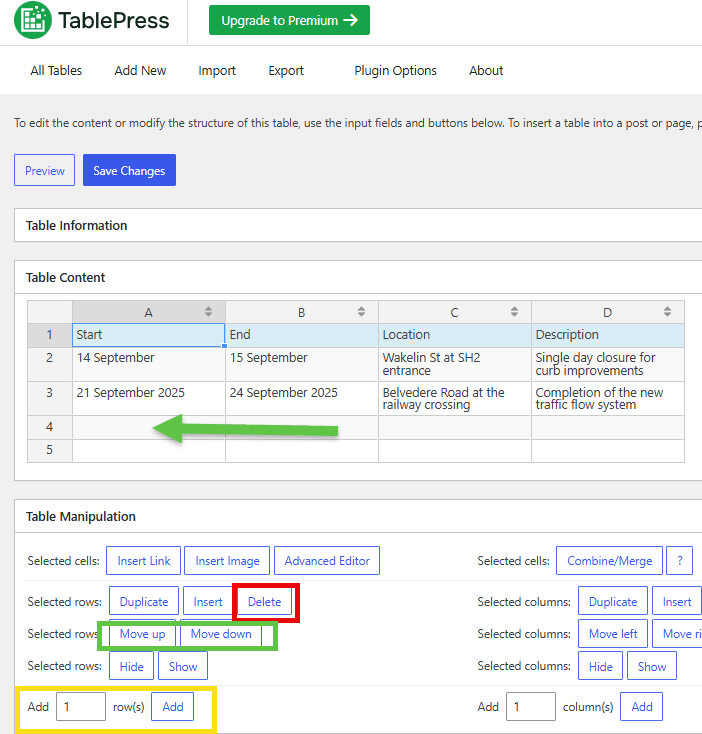Select row 1 header
Viewport: 702px width, 734px height.
[50, 335]
